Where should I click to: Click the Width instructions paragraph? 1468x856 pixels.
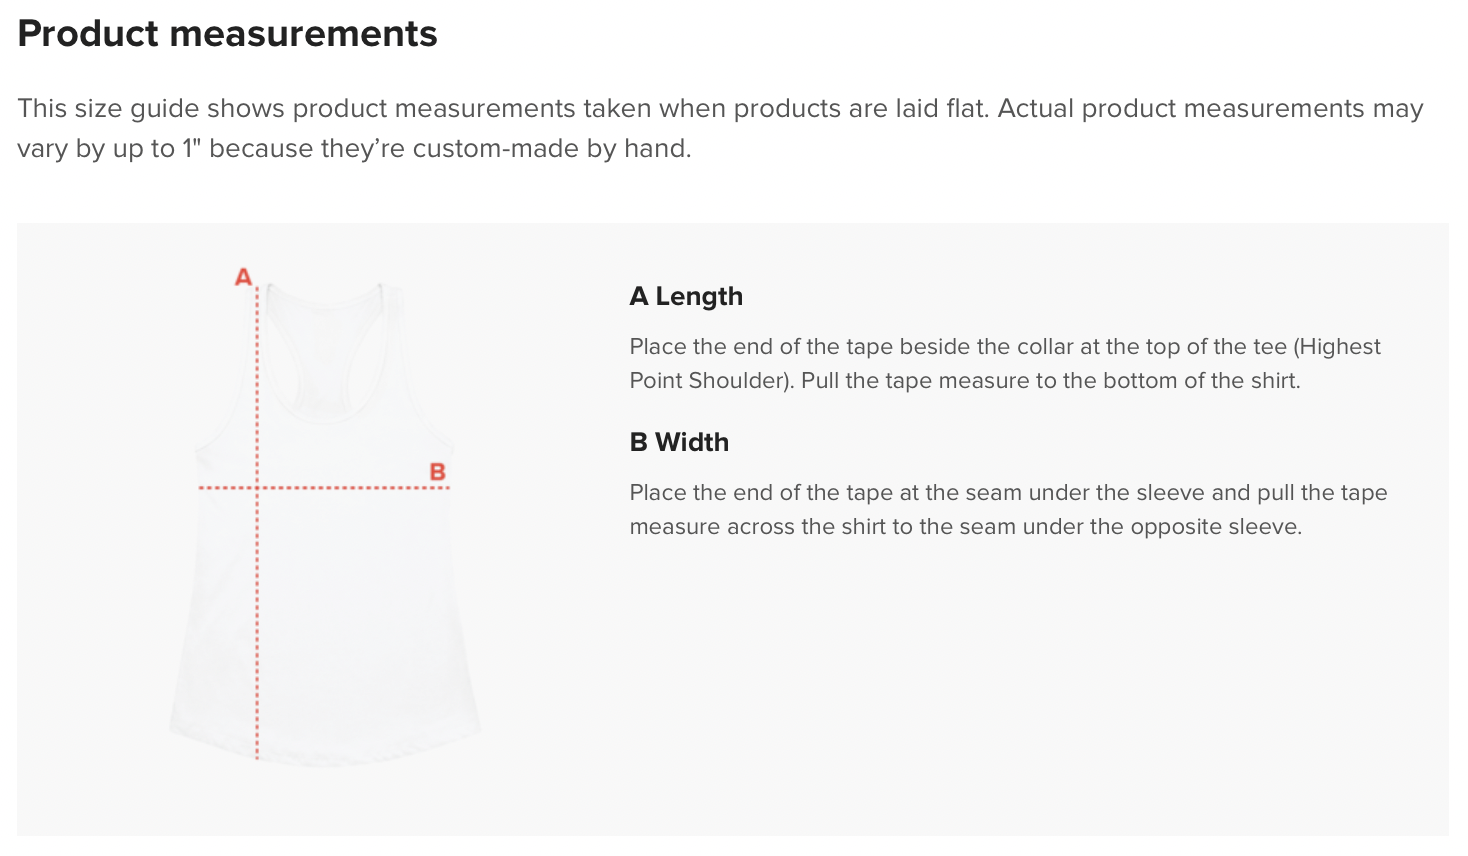pyautogui.click(x=1008, y=510)
